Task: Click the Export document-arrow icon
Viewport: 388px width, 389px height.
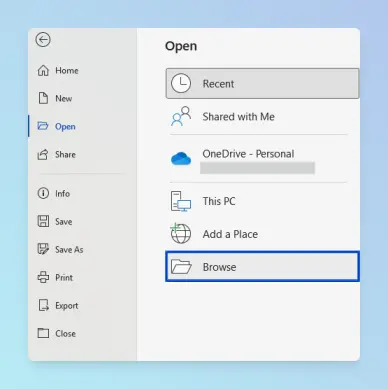Action: (x=43, y=305)
